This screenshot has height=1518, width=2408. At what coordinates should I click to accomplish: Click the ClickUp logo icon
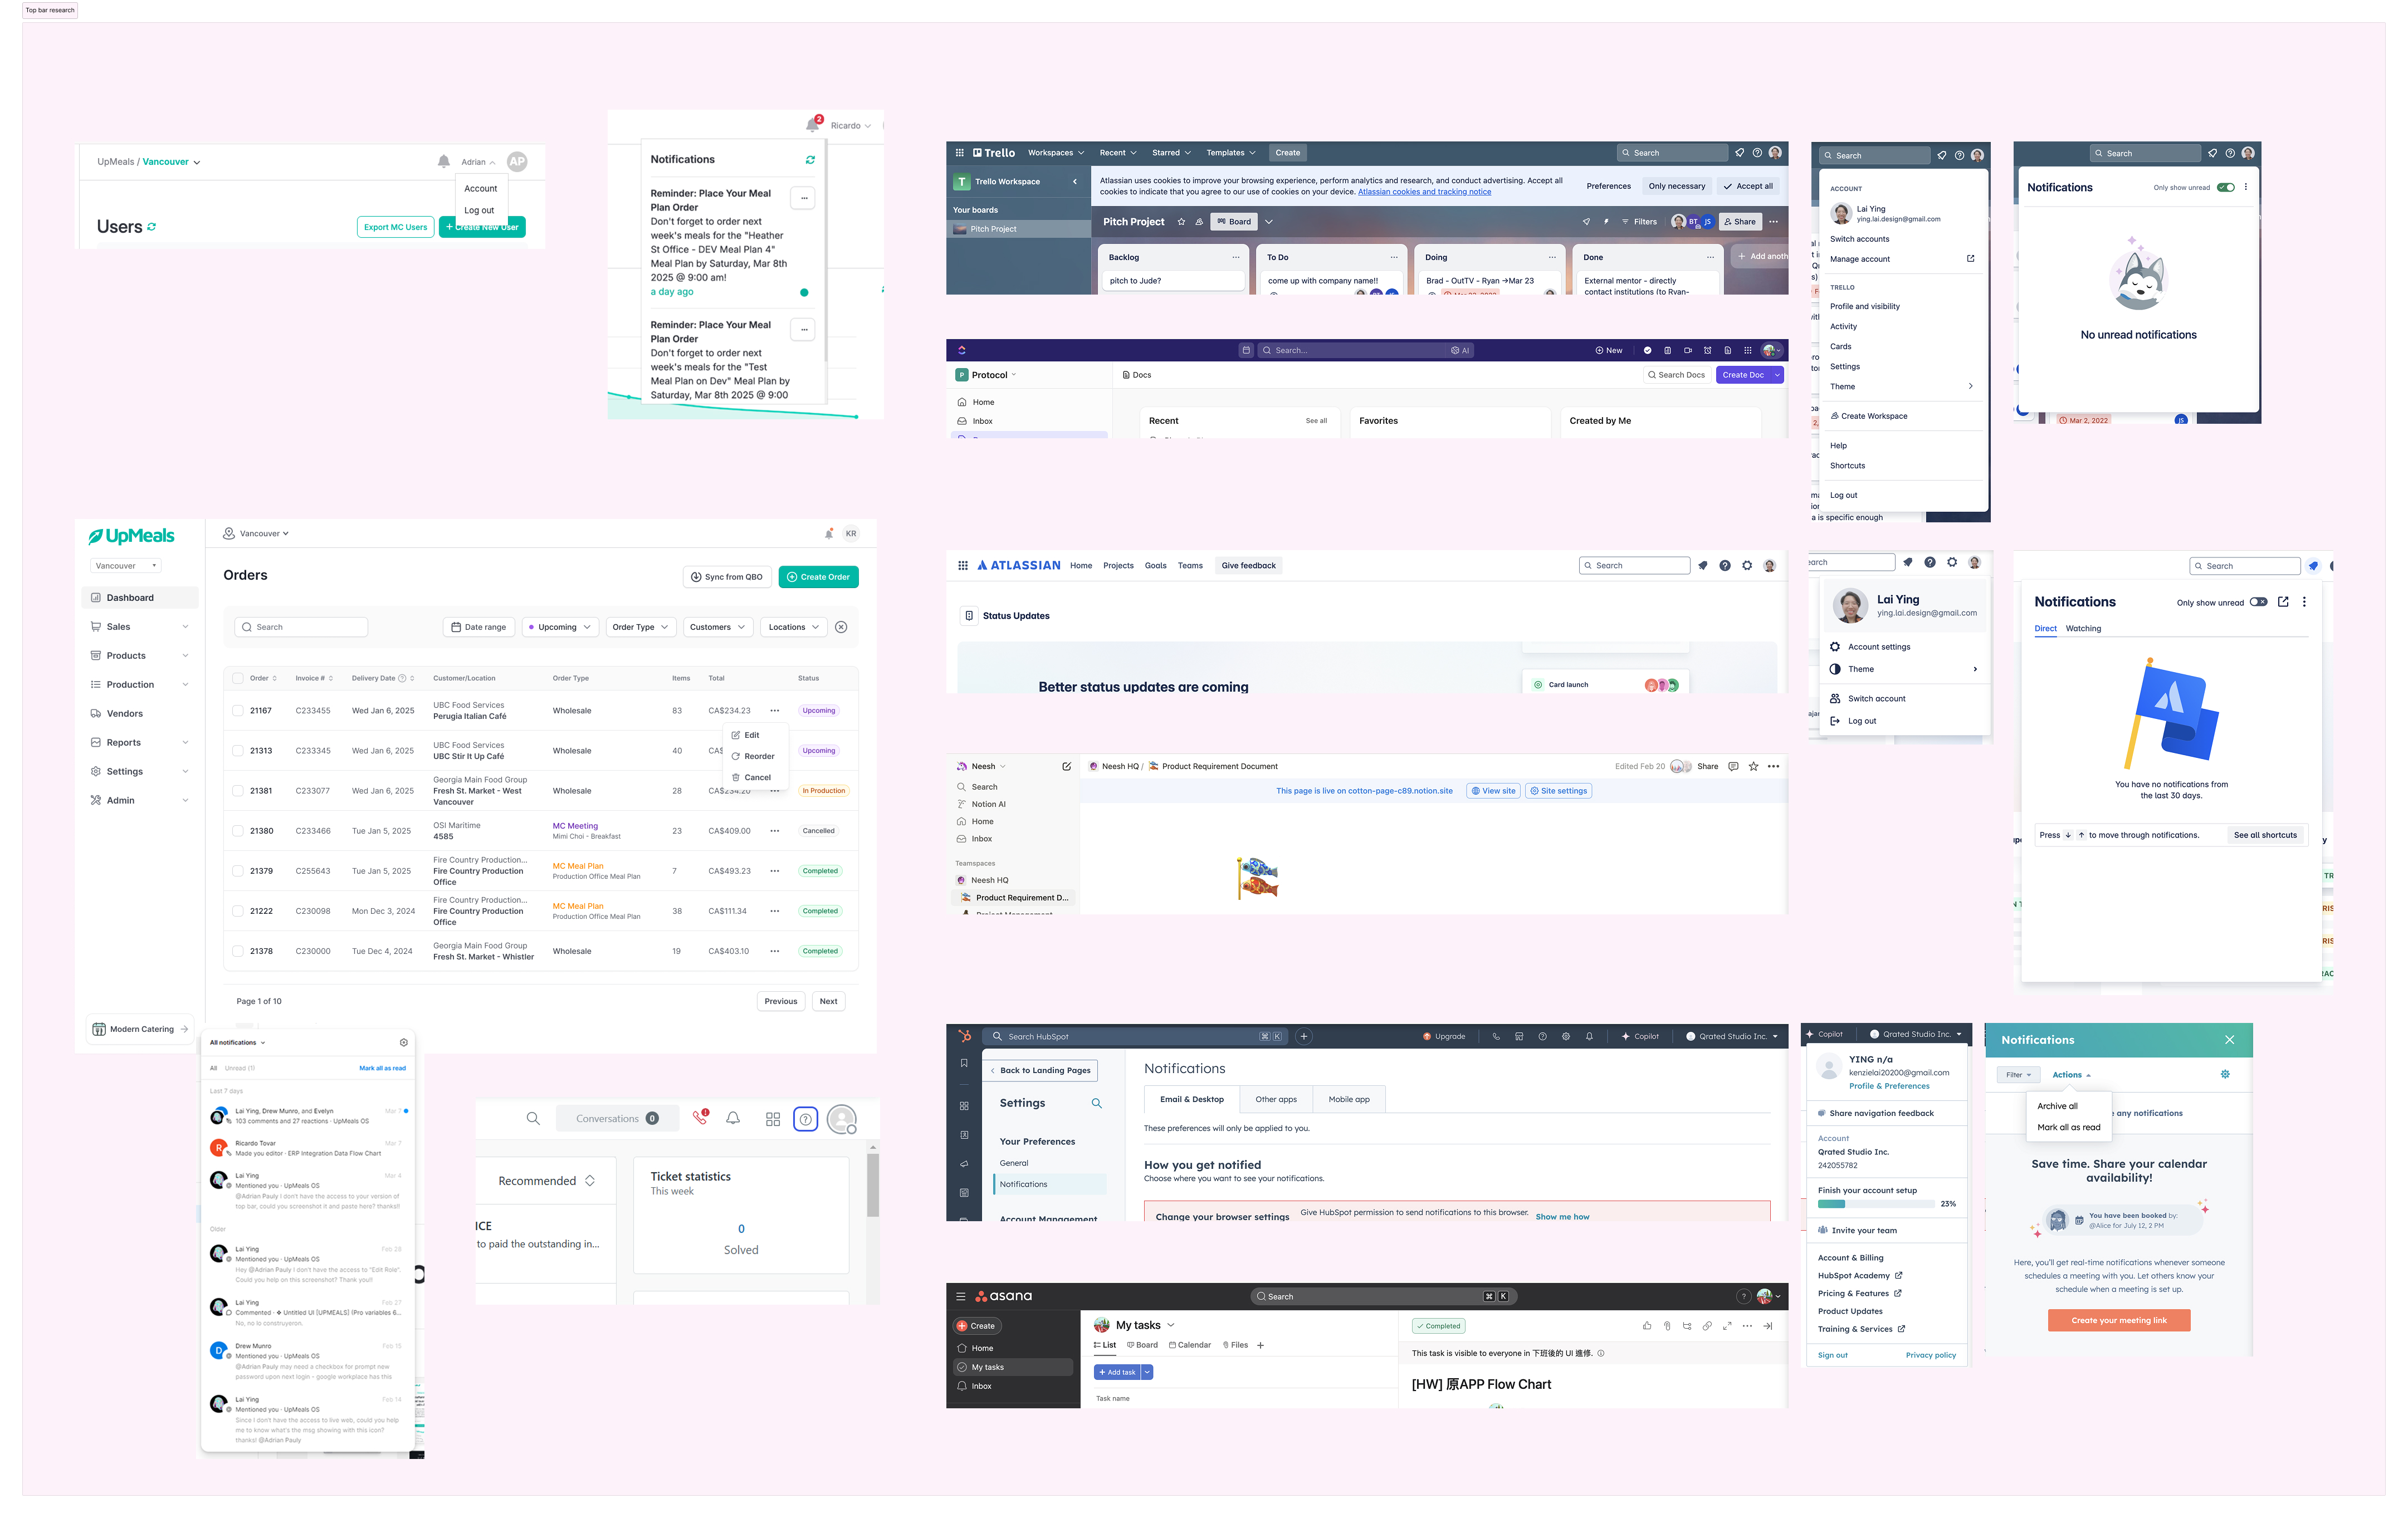click(x=962, y=350)
